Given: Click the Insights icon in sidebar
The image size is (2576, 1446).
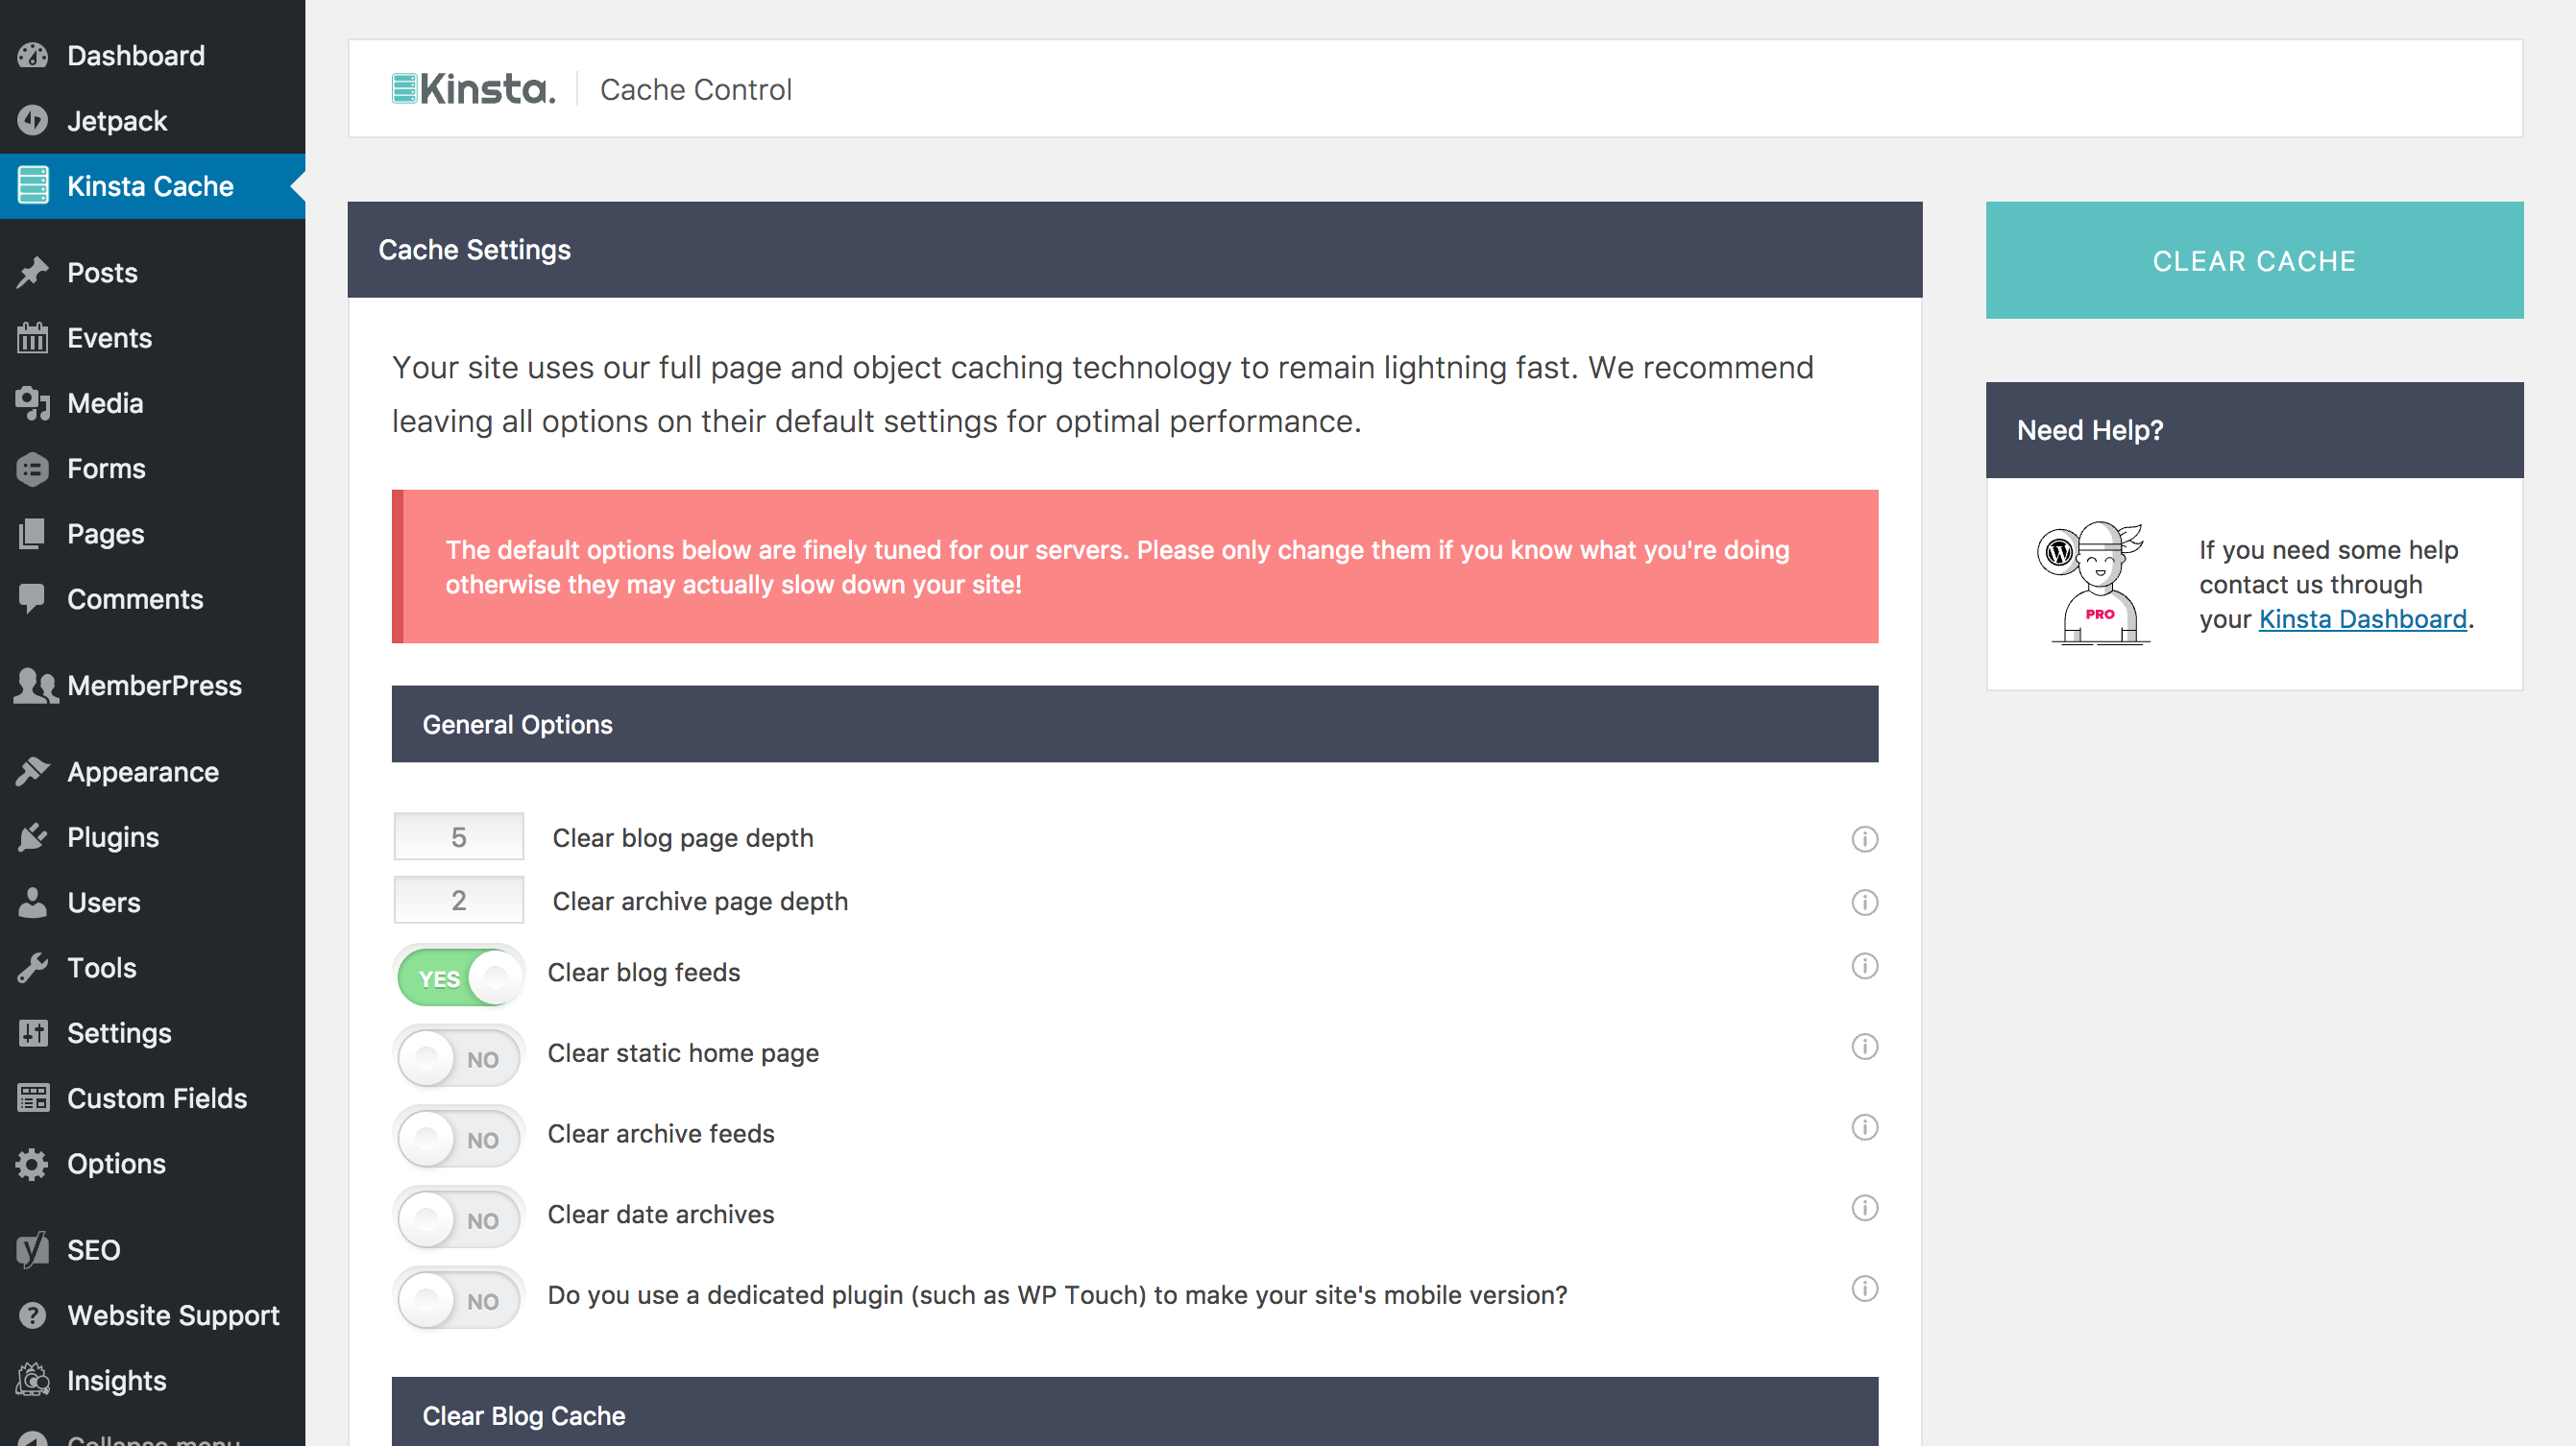Looking at the screenshot, I should 32,1379.
